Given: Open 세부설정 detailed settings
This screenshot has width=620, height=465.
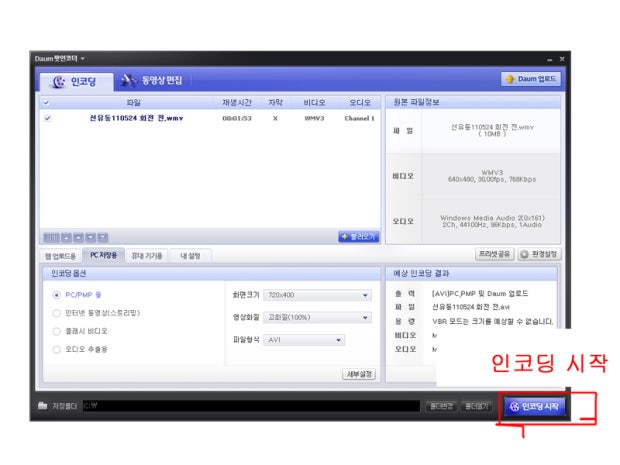Looking at the screenshot, I should pyautogui.click(x=359, y=374).
